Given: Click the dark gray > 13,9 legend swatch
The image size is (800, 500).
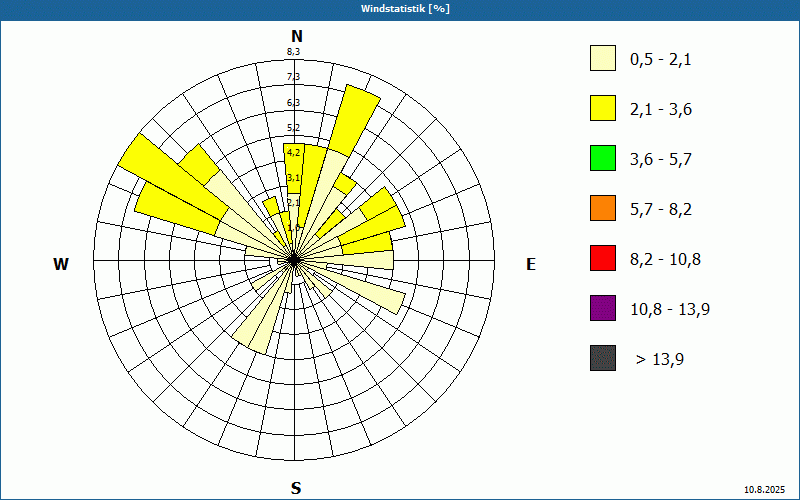Looking at the screenshot, I should point(603,358).
